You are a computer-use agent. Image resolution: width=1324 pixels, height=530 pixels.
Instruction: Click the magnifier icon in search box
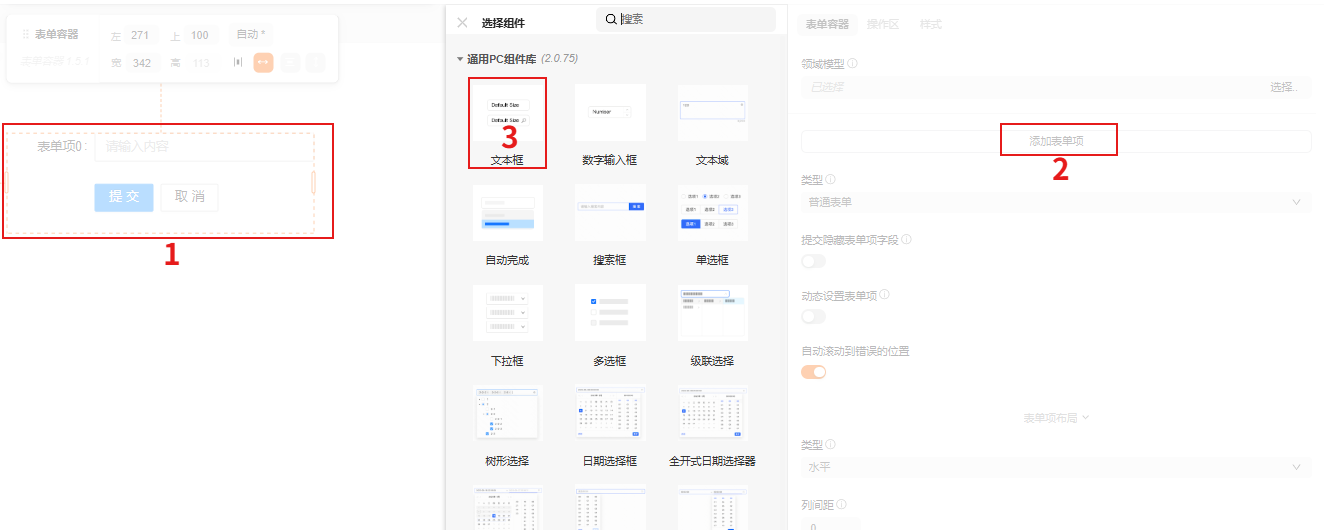click(611, 19)
